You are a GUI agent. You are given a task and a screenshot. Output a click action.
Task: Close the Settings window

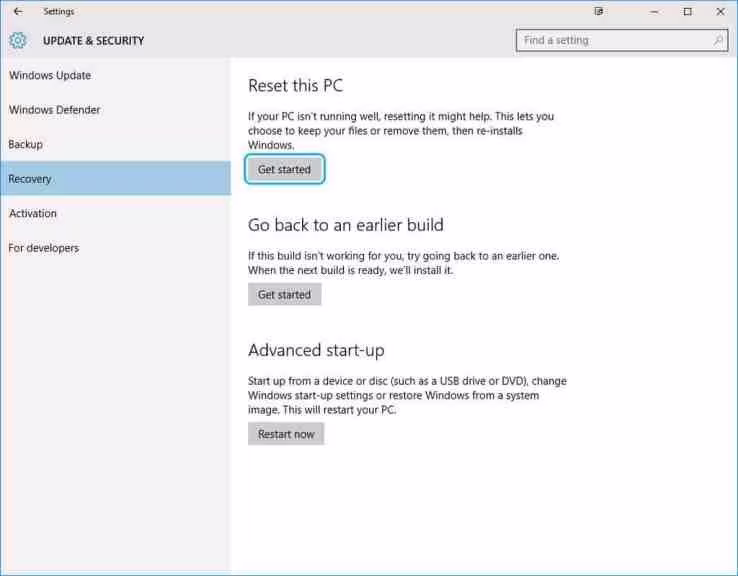point(721,11)
